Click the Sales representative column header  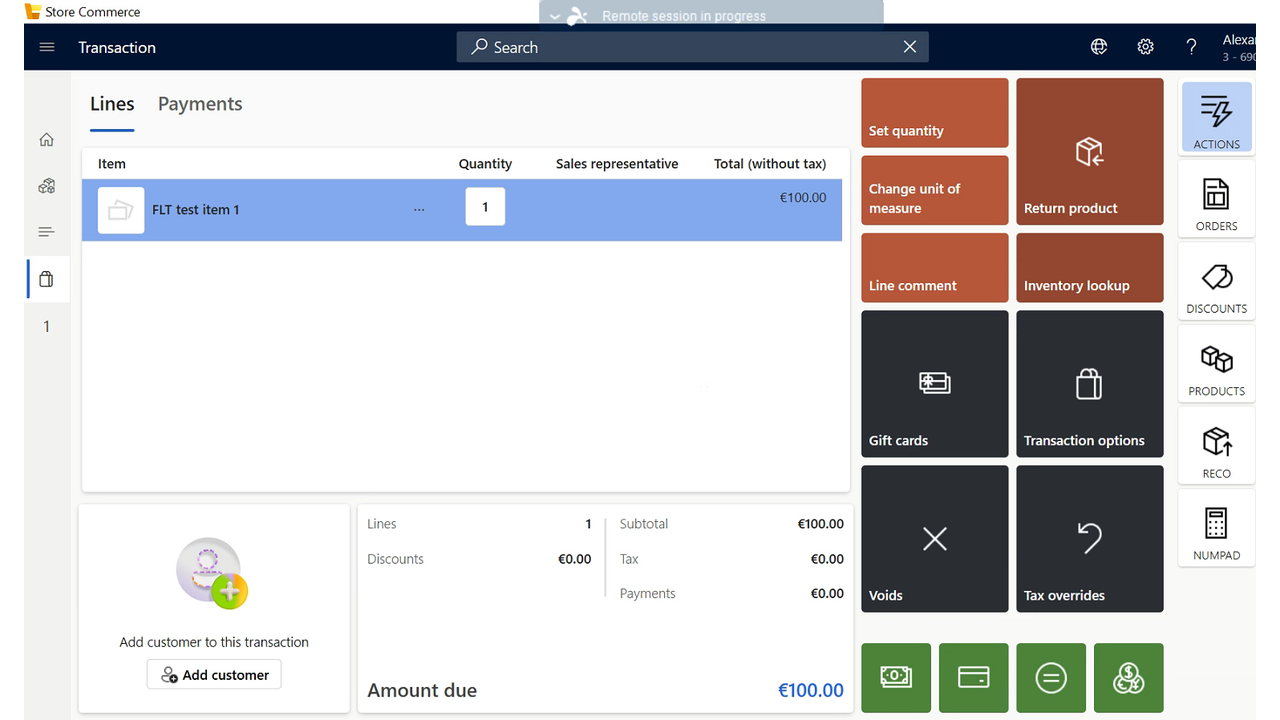tap(617, 164)
